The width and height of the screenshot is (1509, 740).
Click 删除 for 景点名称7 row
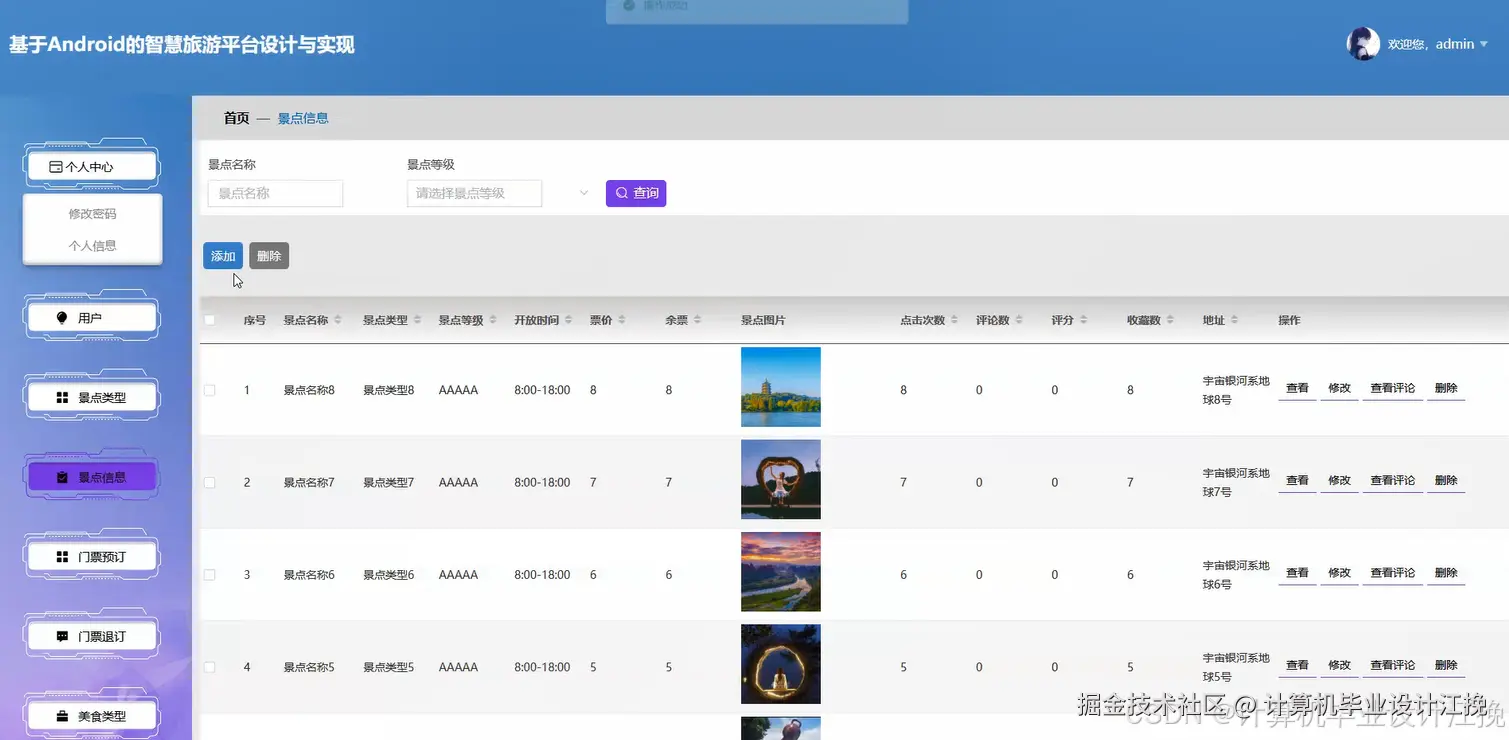pos(1446,480)
